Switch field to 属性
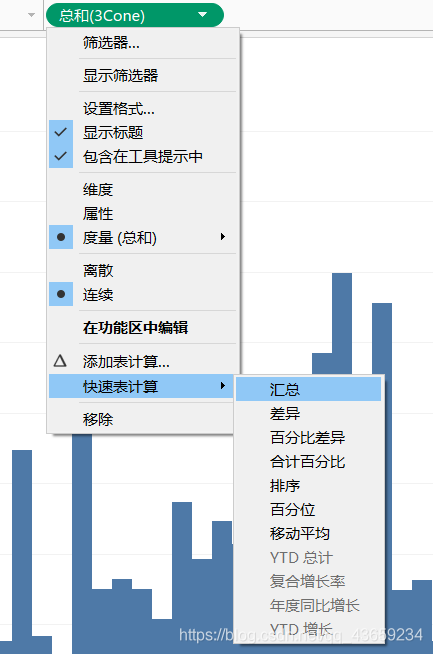This screenshot has width=433, height=654. tap(143, 214)
